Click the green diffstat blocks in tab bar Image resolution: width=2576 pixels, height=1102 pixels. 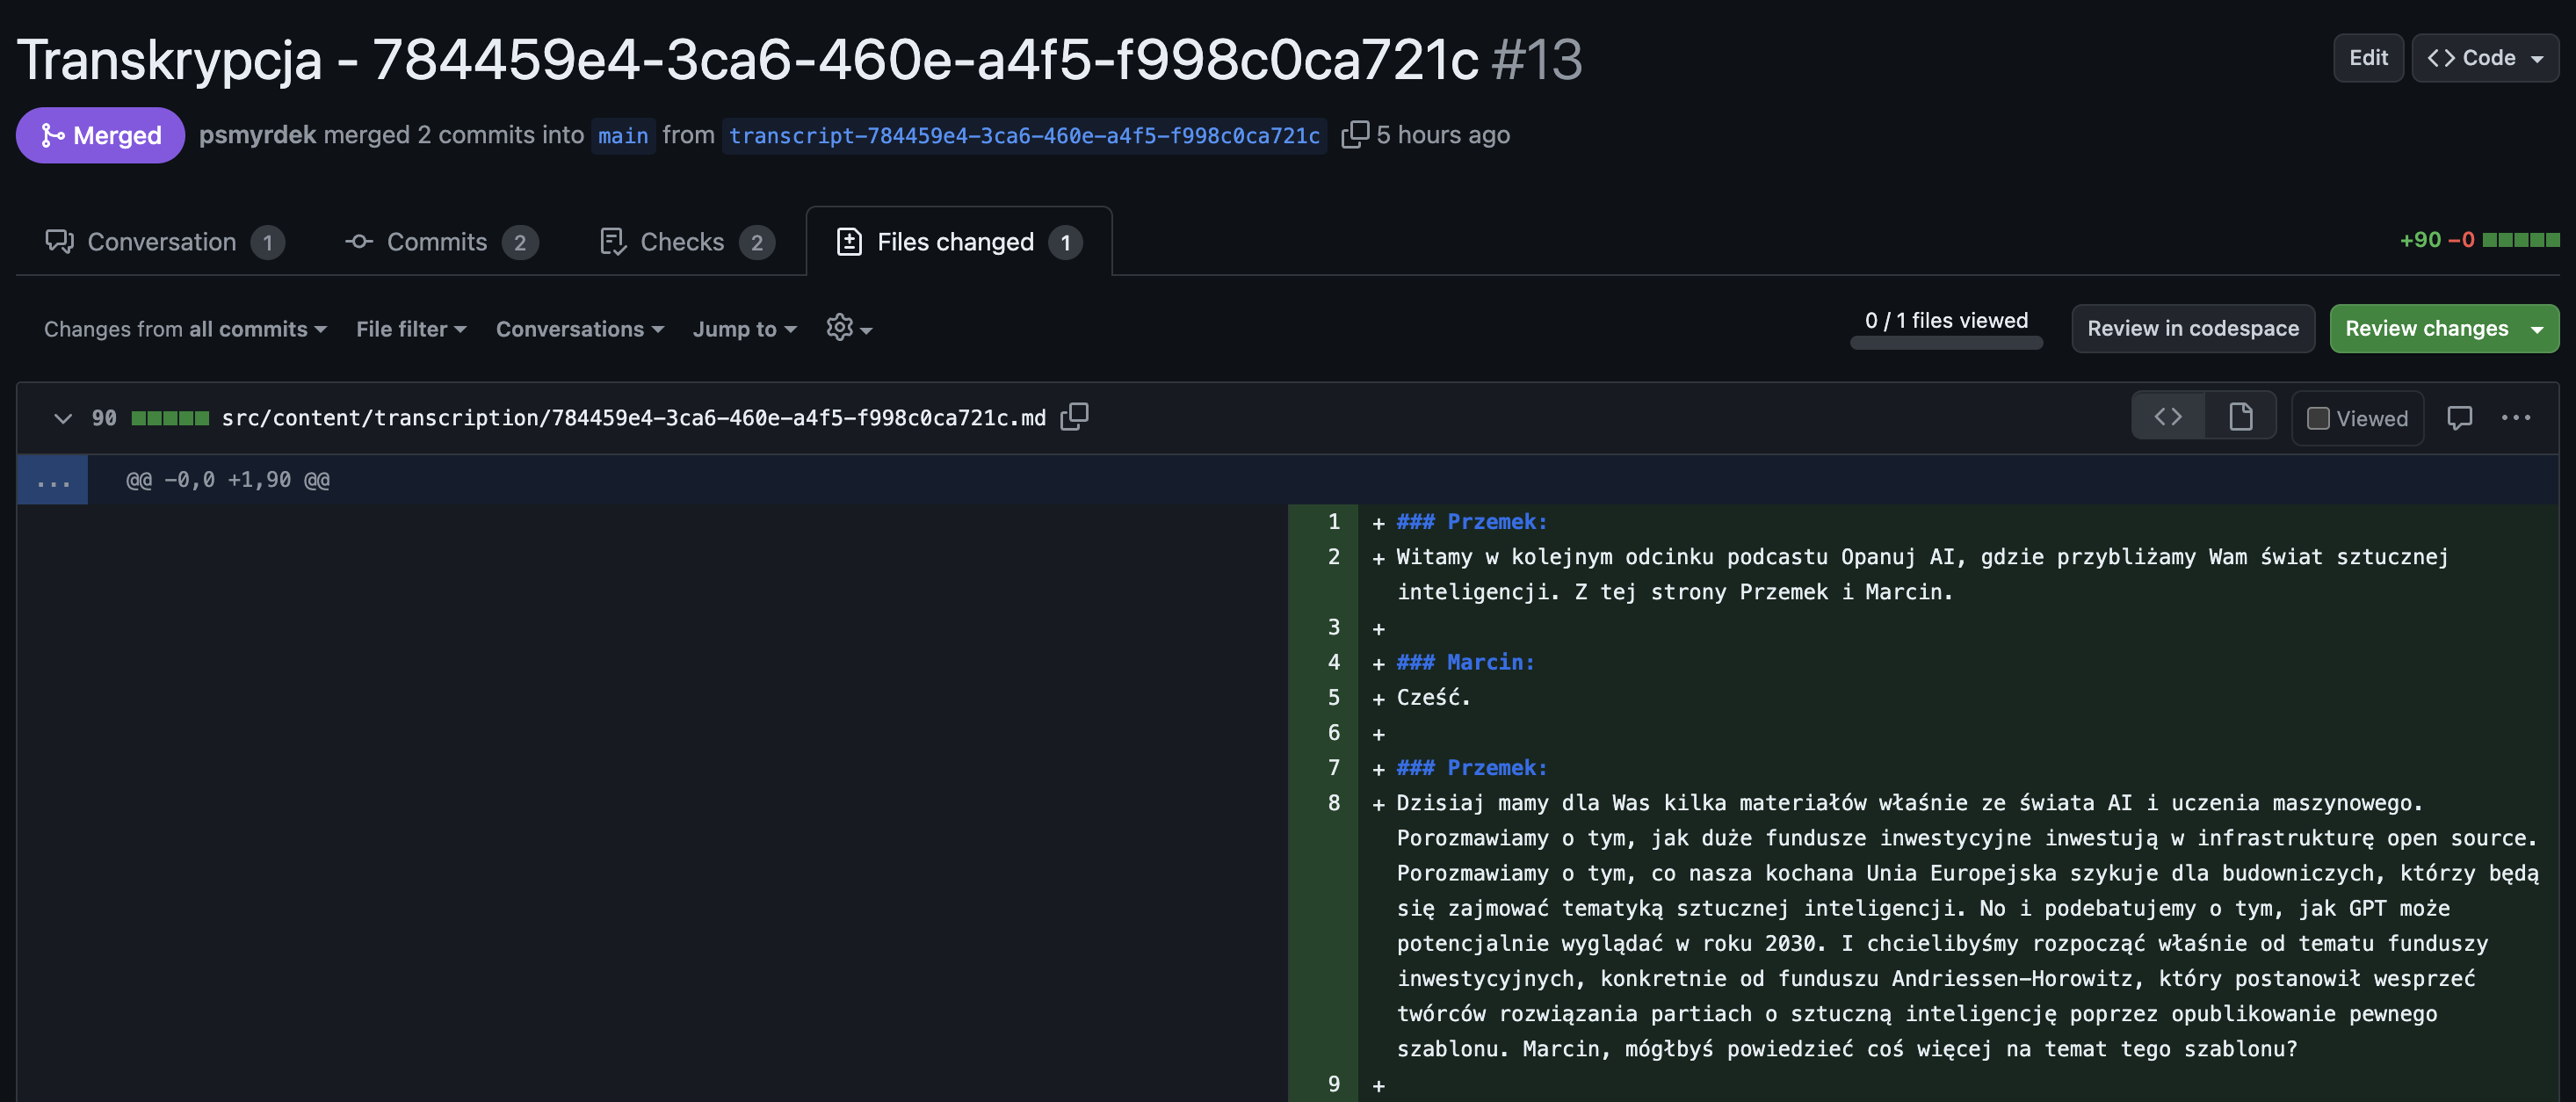pos(2520,240)
